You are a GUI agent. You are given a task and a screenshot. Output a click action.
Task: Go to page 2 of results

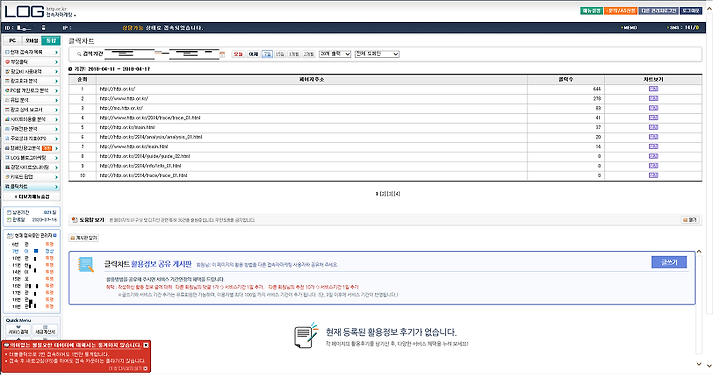383,194
